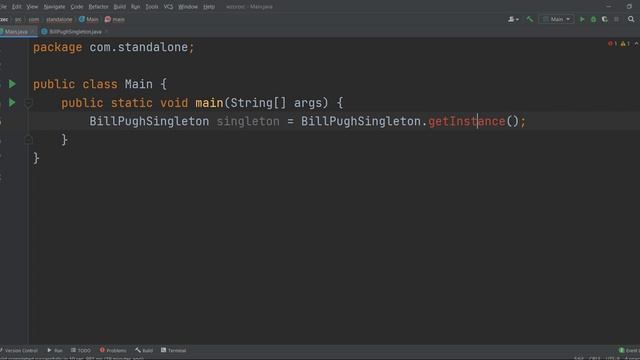640x360 pixels.
Task: Open the Tools menu
Action: pos(152,7)
